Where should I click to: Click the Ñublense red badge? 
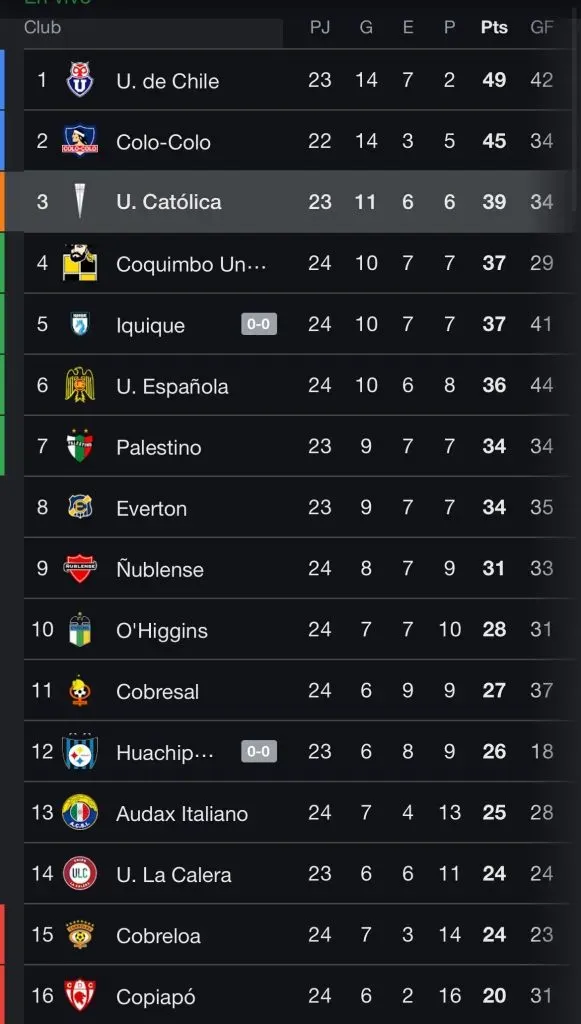click(x=80, y=568)
